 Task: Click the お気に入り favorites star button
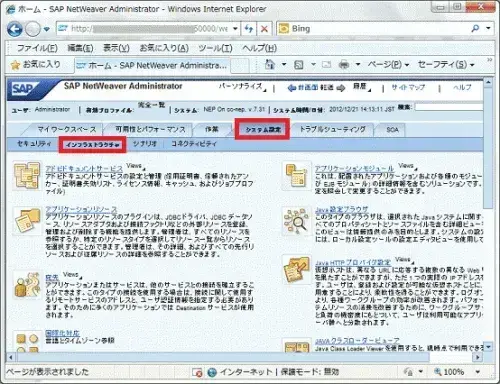[35, 65]
